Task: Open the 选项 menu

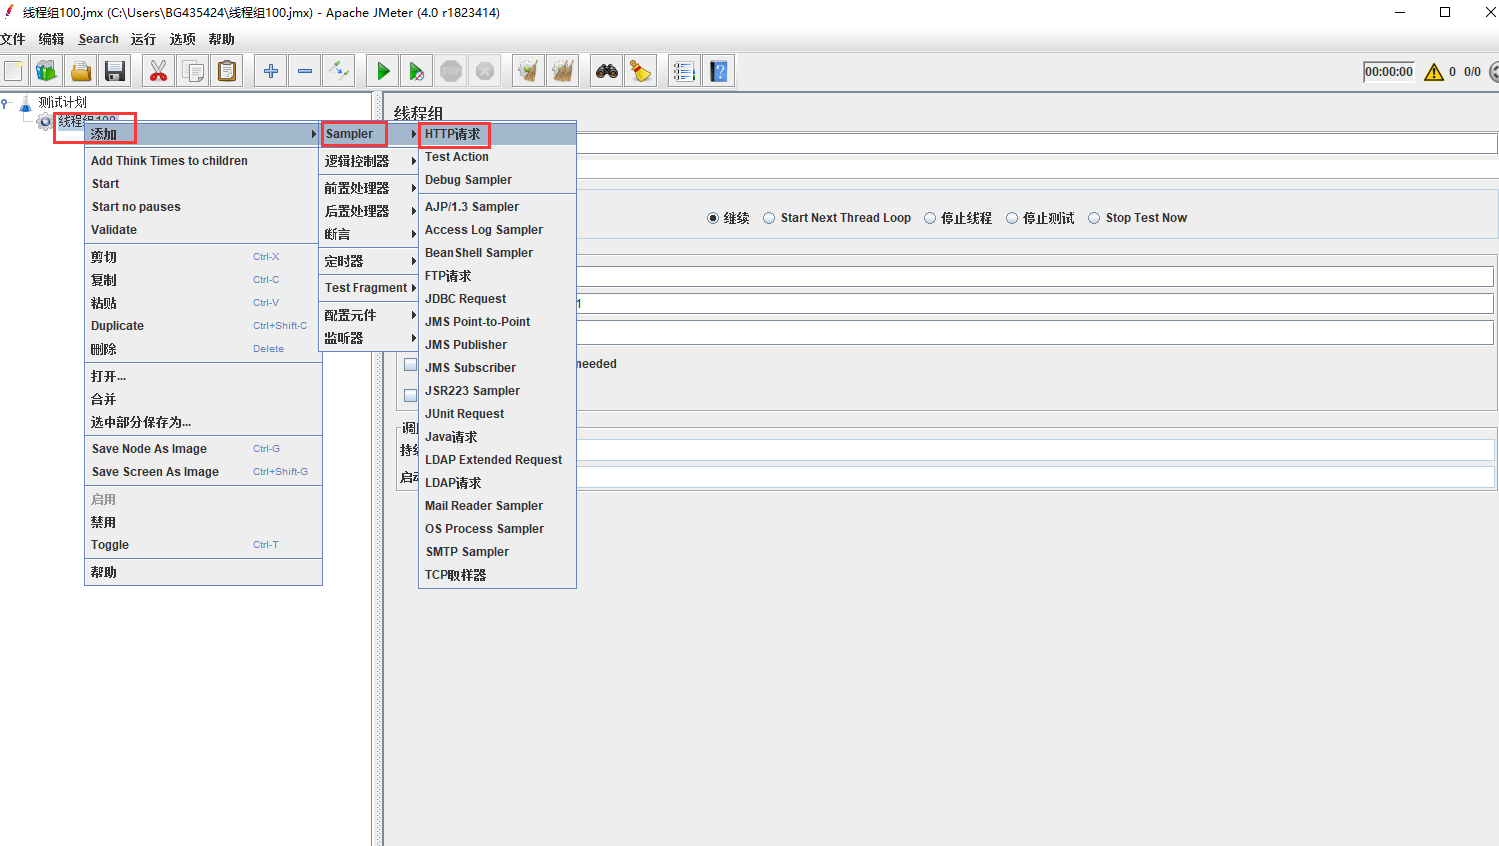Action: 182,39
